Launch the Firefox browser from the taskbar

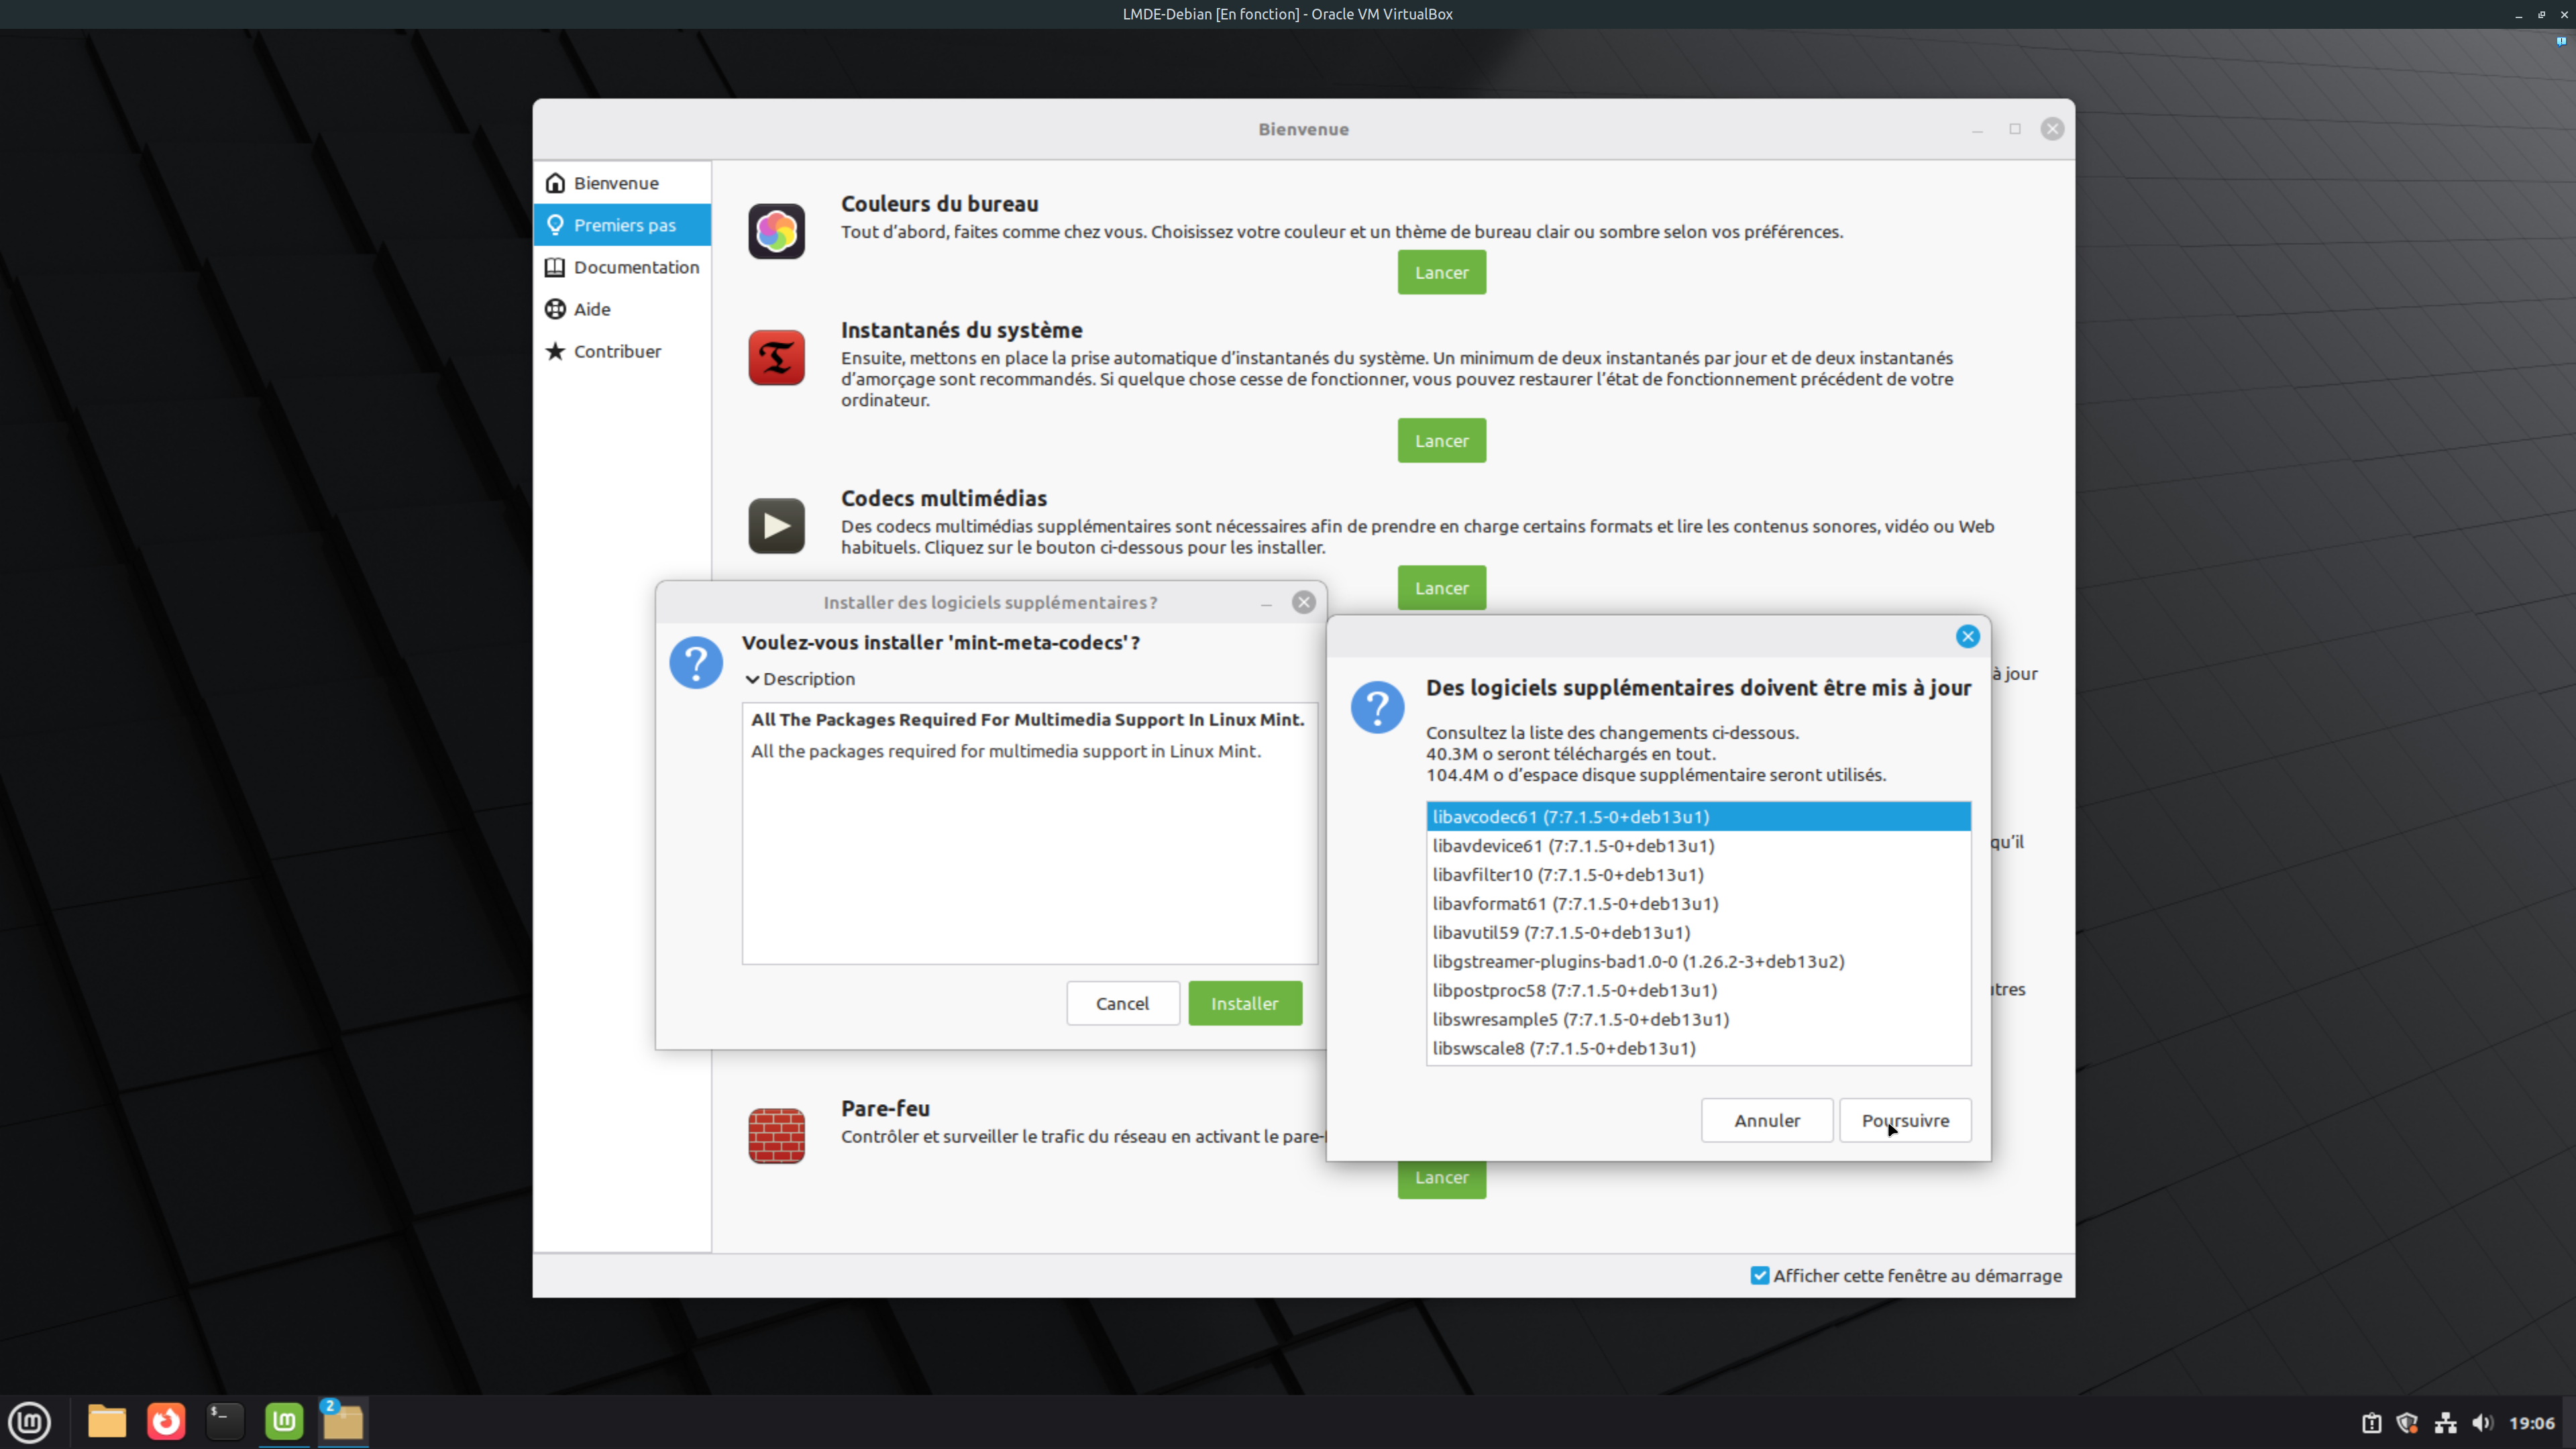pyautogui.click(x=166, y=1421)
